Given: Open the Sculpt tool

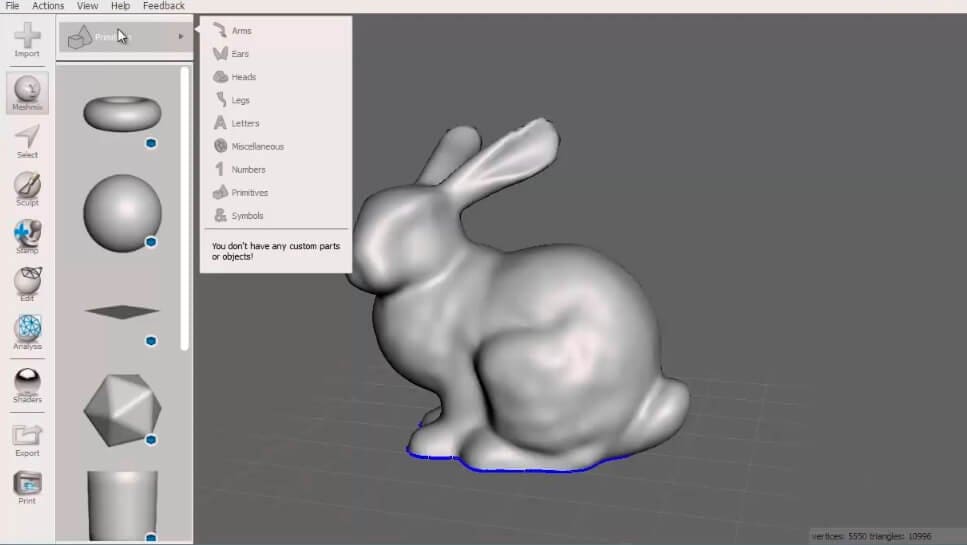Looking at the screenshot, I should [27, 189].
